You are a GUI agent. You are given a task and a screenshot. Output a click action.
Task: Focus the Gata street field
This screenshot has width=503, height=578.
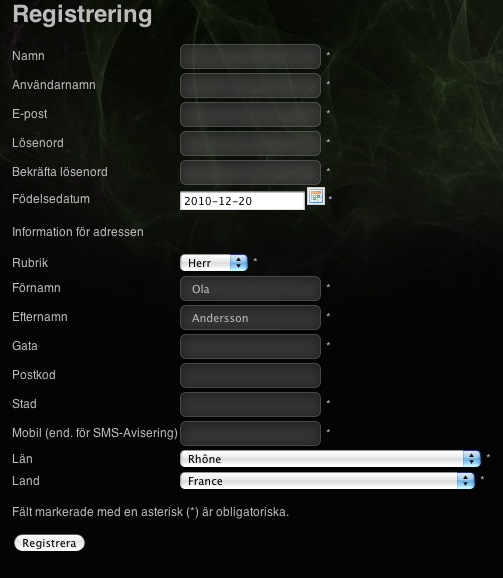250,347
